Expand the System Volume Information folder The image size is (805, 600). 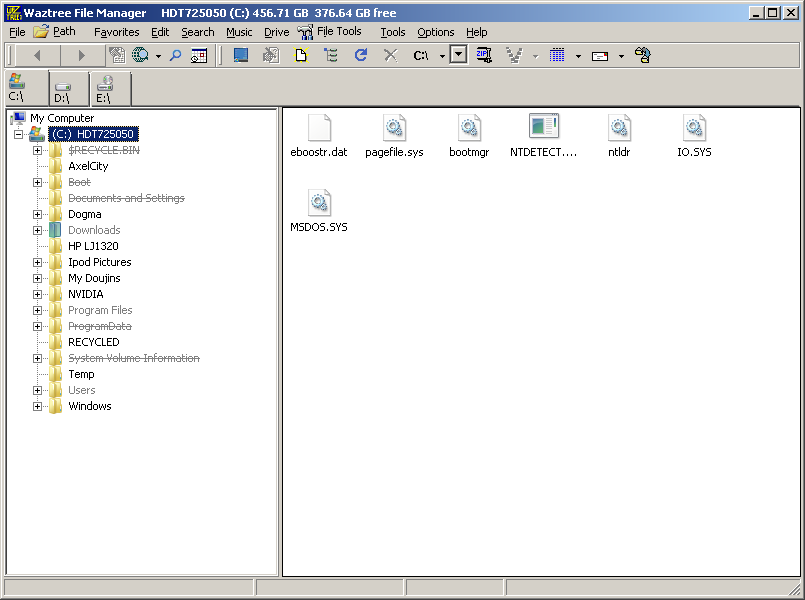tap(37, 358)
